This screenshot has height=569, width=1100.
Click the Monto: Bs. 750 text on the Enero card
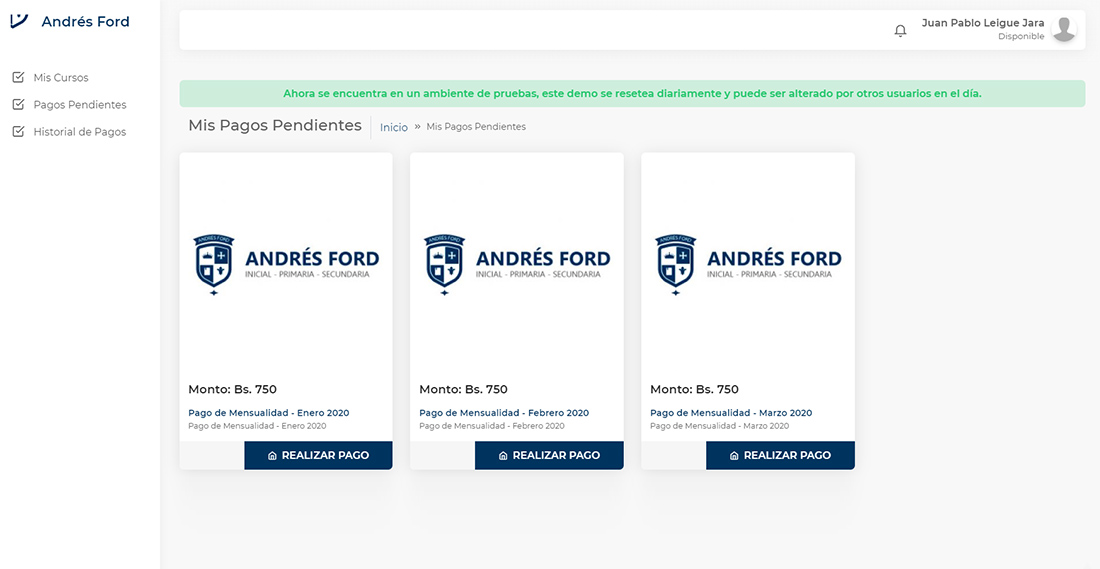(x=232, y=389)
